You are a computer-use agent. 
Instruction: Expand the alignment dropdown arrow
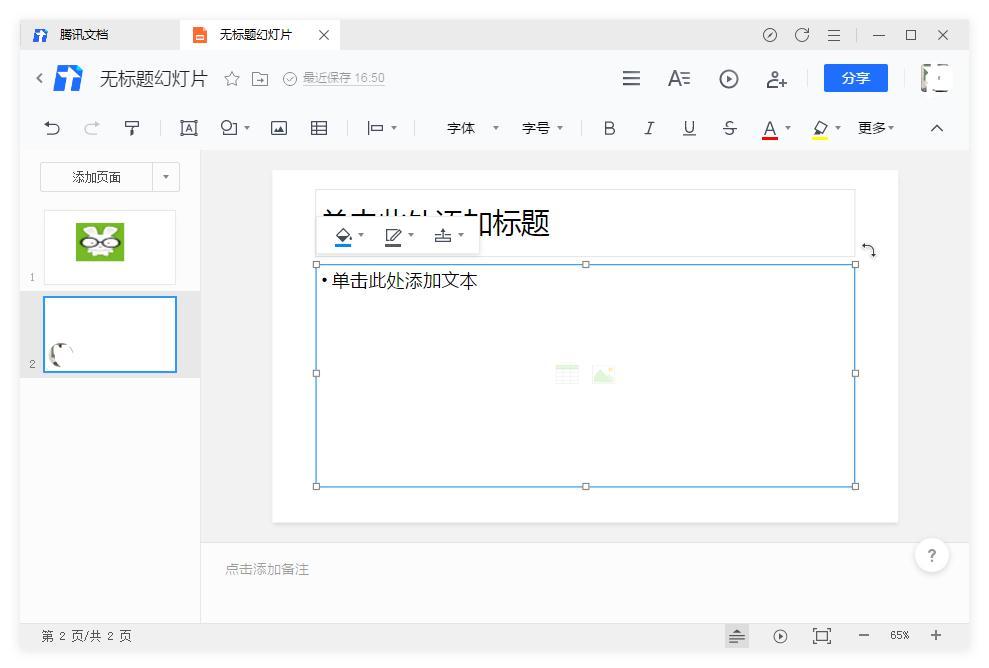pos(394,128)
